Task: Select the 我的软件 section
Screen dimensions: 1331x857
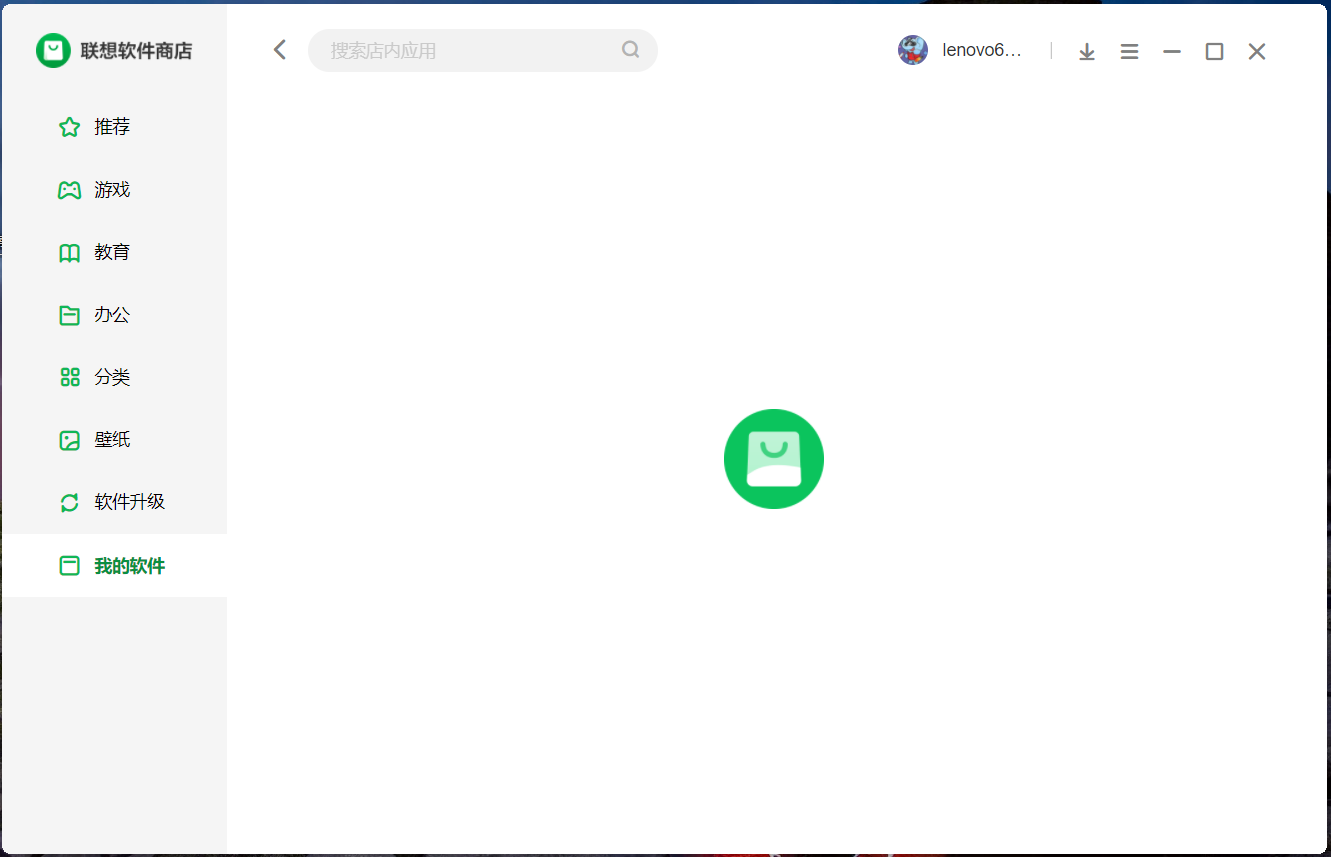Action: [114, 566]
